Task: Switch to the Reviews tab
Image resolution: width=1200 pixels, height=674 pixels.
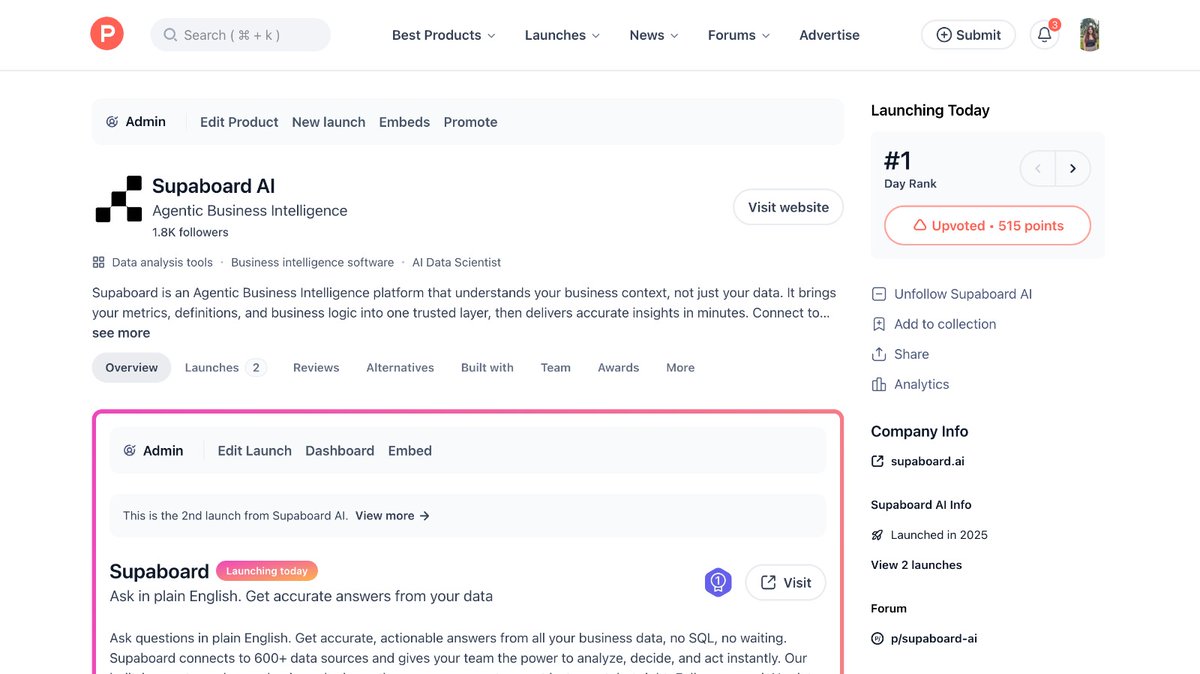Action: (x=316, y=368)
